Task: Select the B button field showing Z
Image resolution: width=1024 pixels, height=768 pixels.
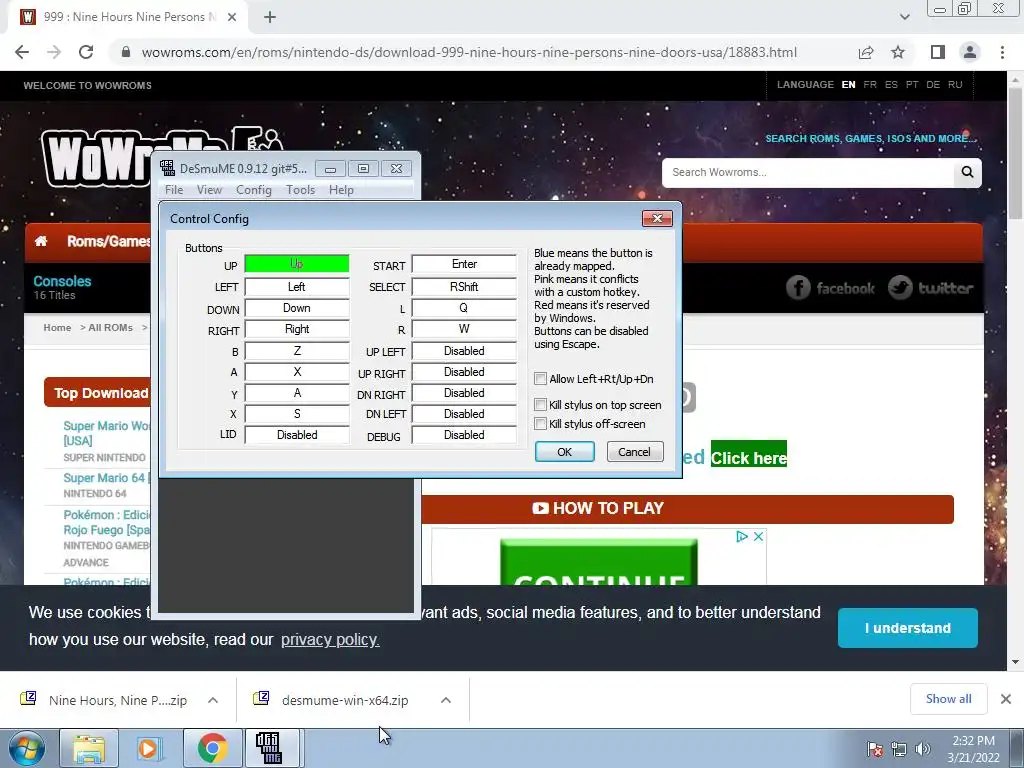Action: pos(296,351)
